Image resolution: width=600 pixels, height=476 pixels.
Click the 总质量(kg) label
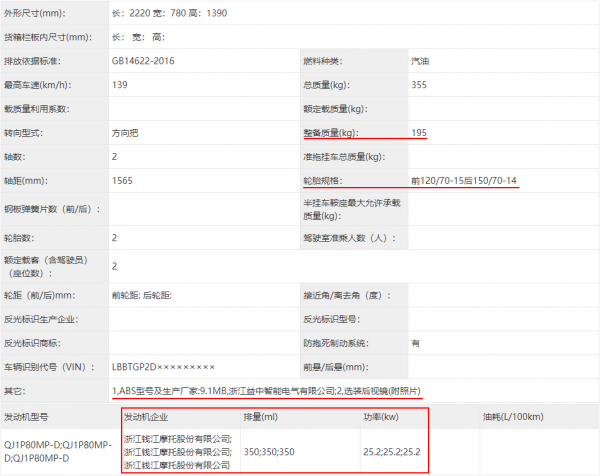click(x=326, y=85)
